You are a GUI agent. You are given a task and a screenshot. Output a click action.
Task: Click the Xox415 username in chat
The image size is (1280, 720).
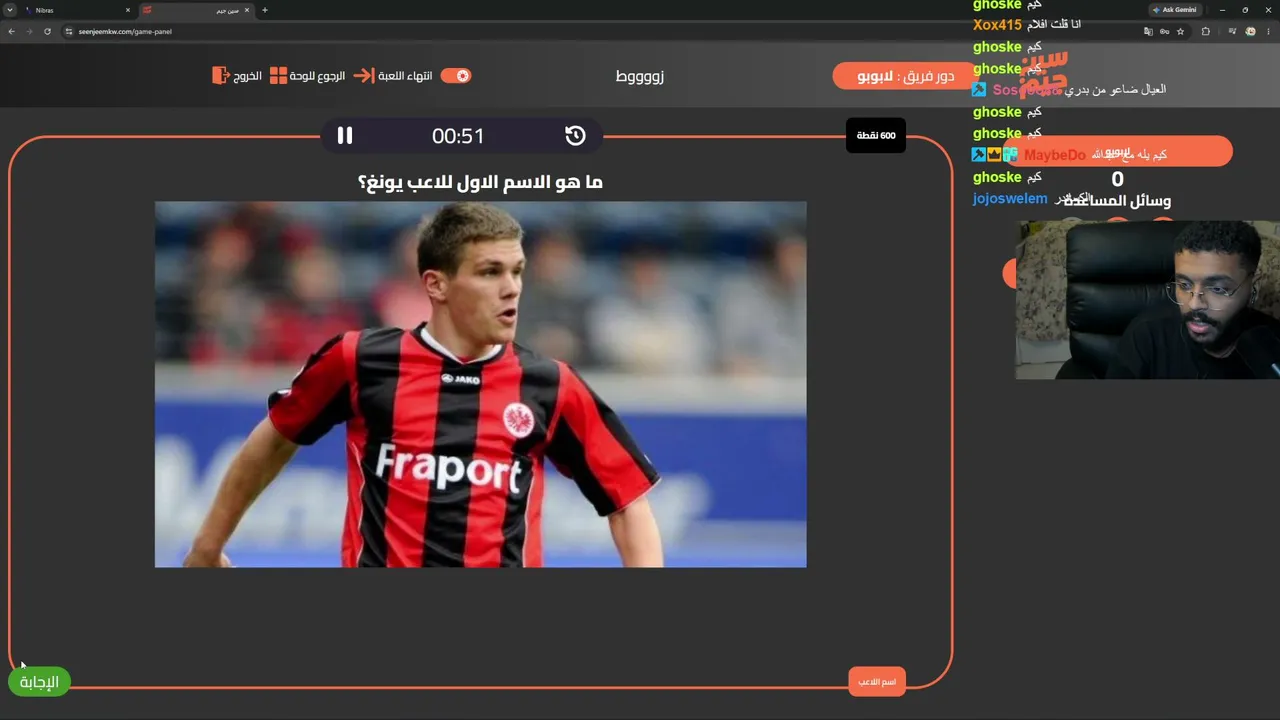pyautogui.click(x=997, y=25)
